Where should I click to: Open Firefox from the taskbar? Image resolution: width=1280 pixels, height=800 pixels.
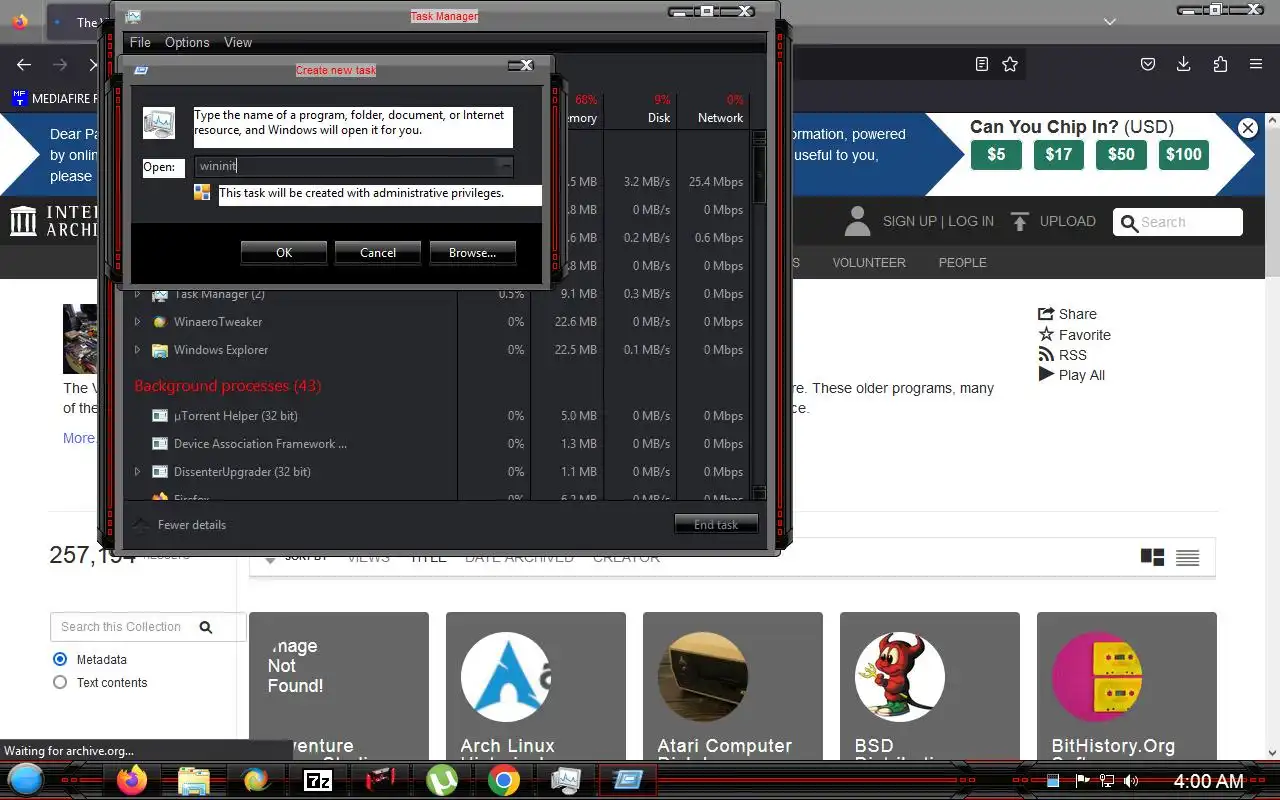click(x=132, y=780)
